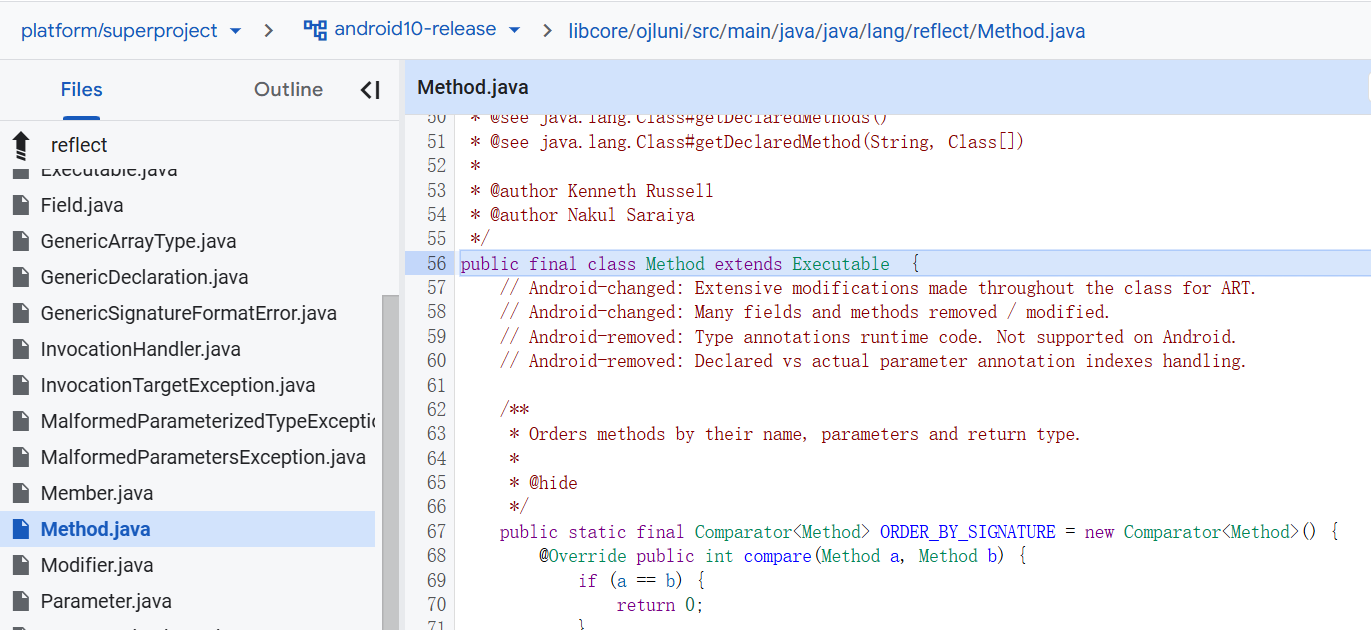
Task: Click file icon next to MalformedParametersException.java
Action: point(20,457)
